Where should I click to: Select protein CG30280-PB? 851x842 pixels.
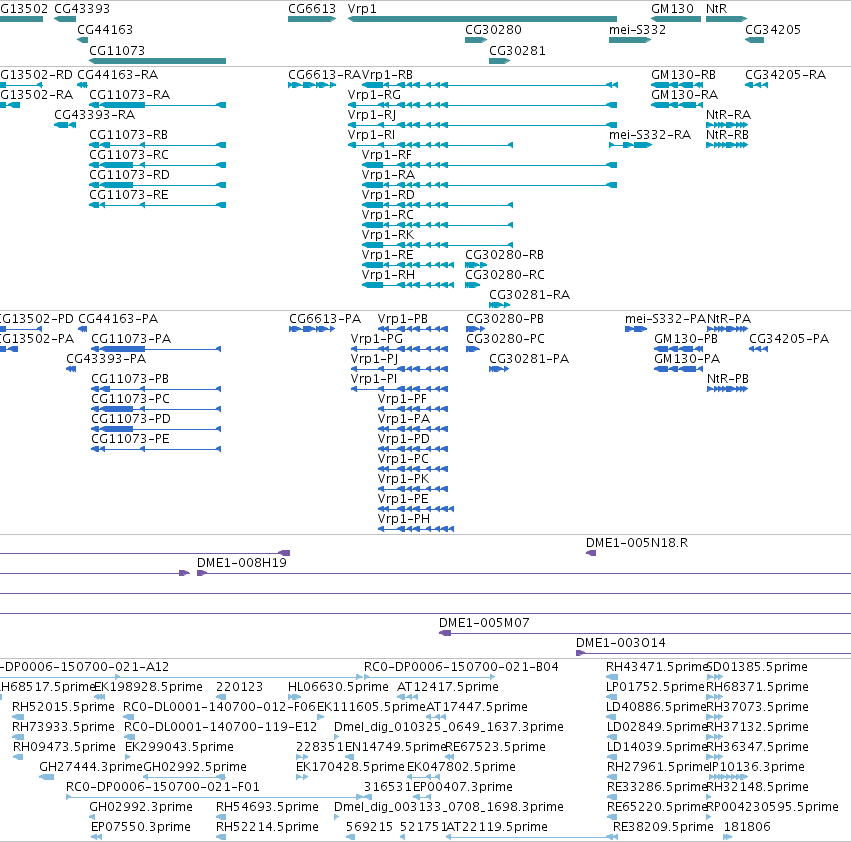tap(505, 319)
